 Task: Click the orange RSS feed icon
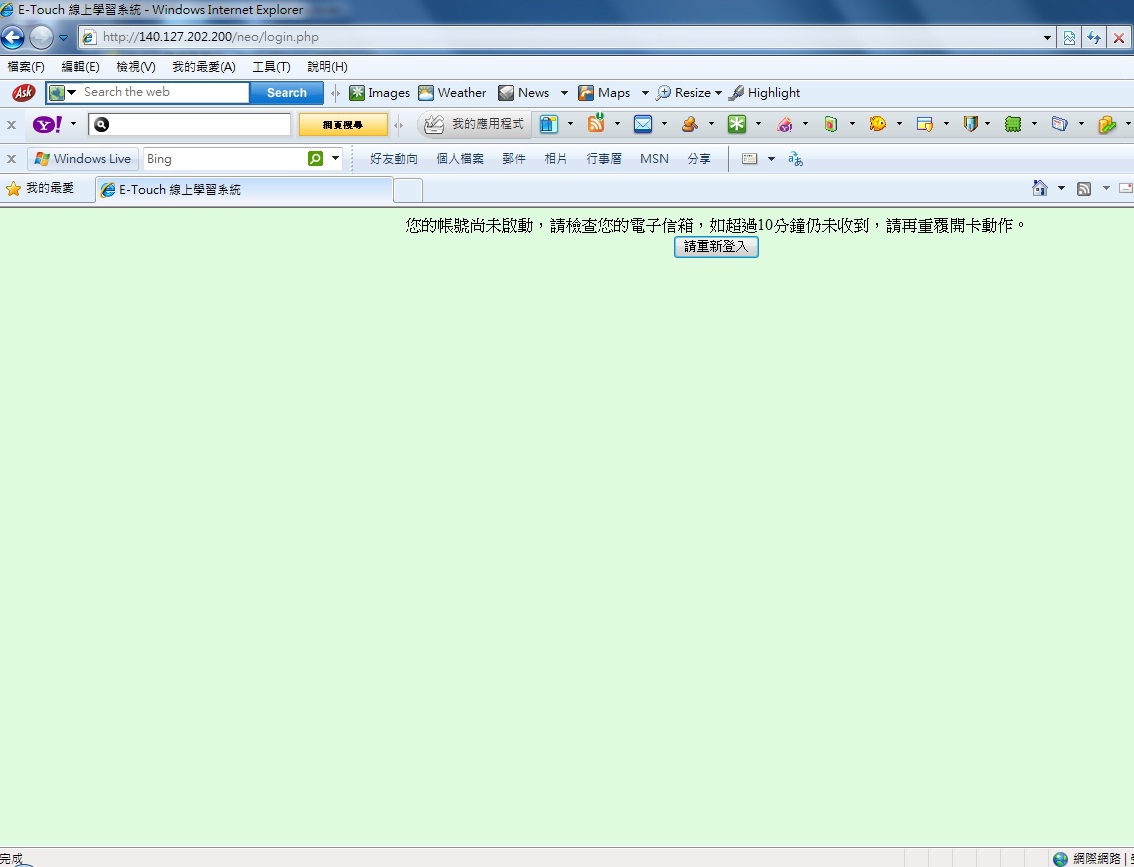(596, 123)
